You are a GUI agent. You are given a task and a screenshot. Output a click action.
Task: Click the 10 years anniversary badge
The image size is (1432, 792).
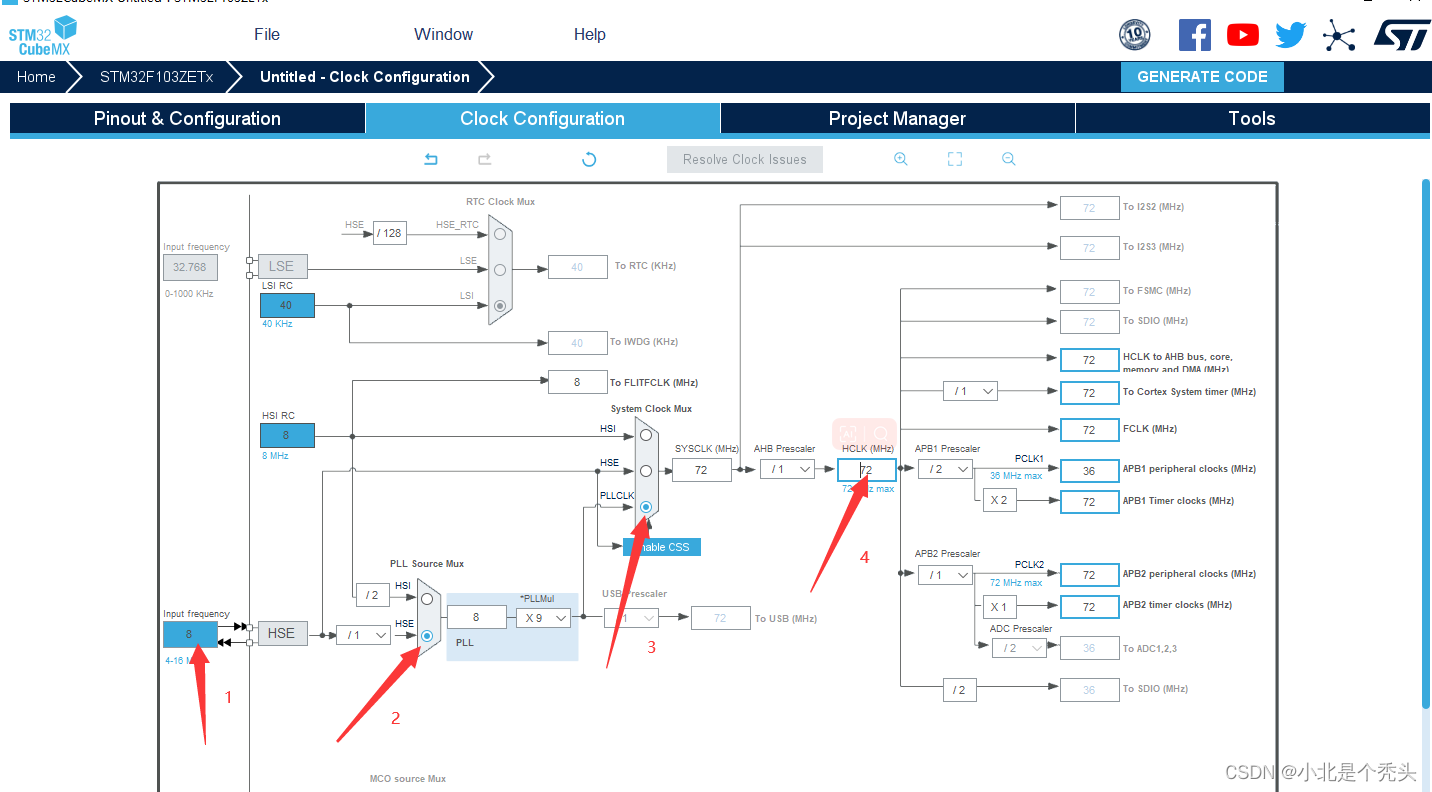pos(1134,35)
